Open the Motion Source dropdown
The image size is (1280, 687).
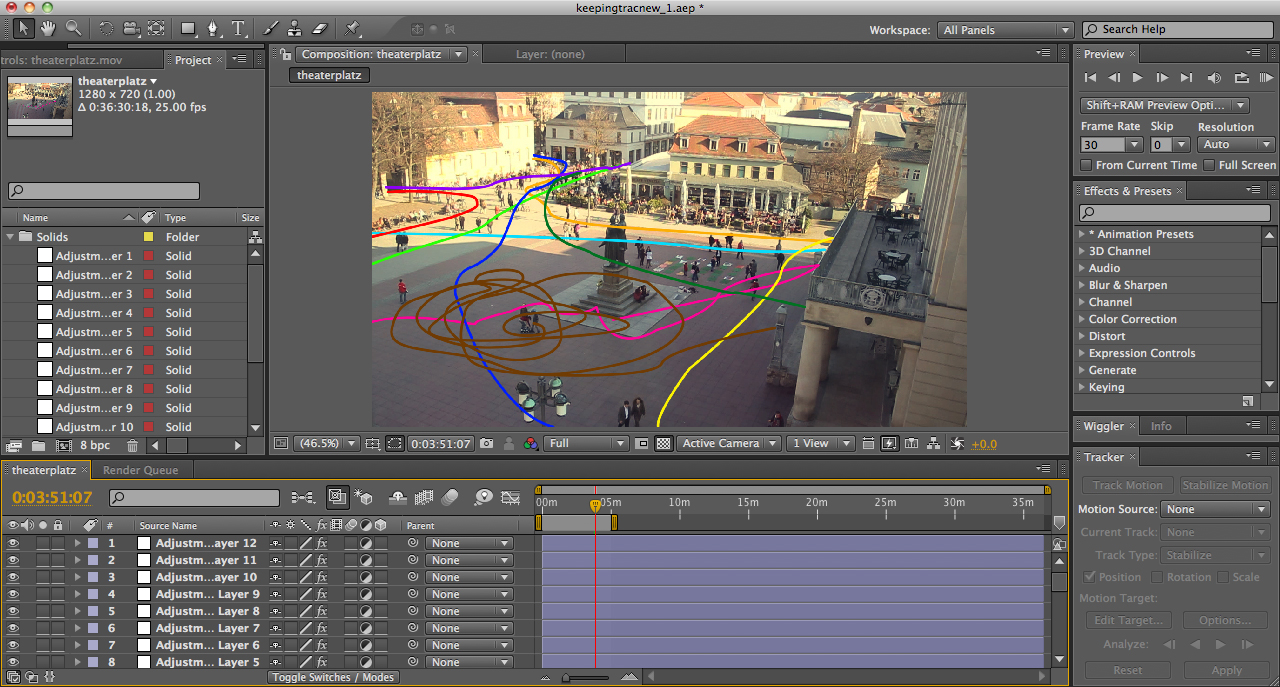pos(1214,509)
